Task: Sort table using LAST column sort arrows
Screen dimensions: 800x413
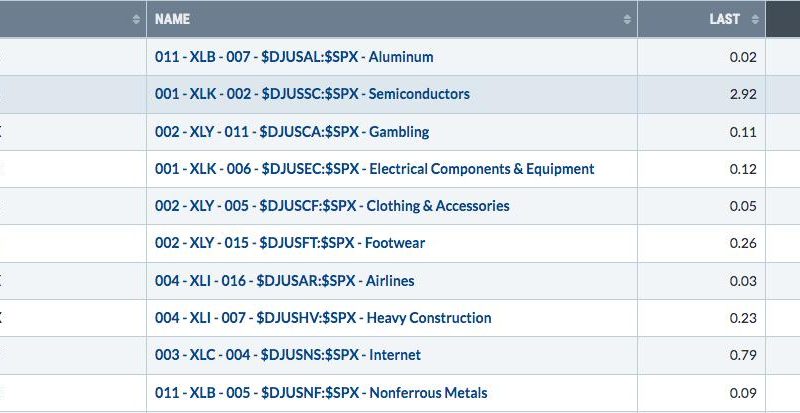Action: click(x=755, y=19)
